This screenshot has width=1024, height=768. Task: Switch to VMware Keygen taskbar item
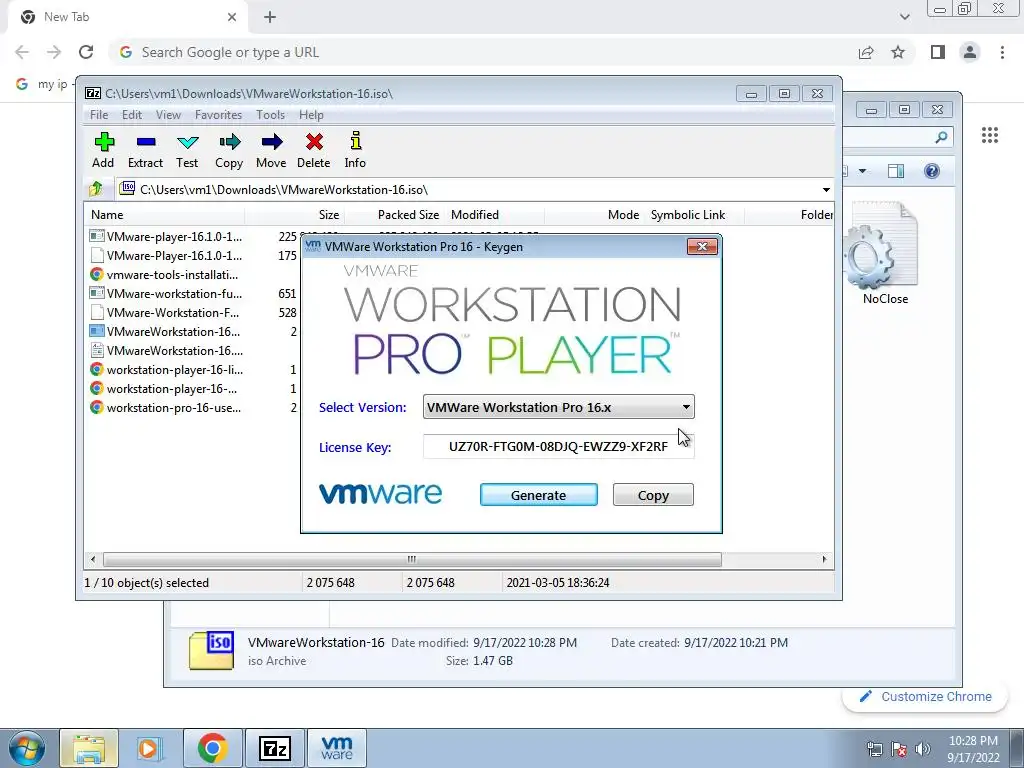point(337,748)
